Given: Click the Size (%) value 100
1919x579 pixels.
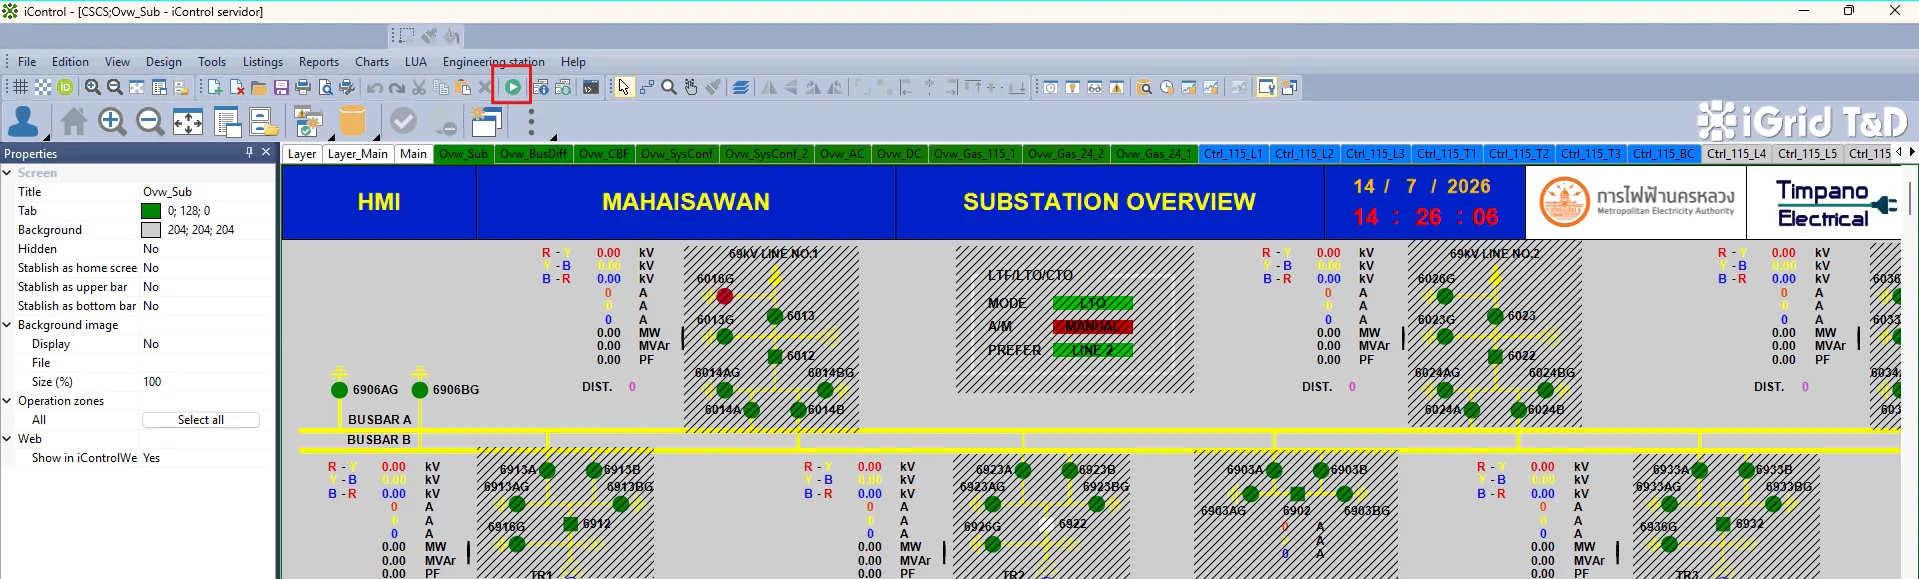Looking at the screenshot, I should (207, 382).
